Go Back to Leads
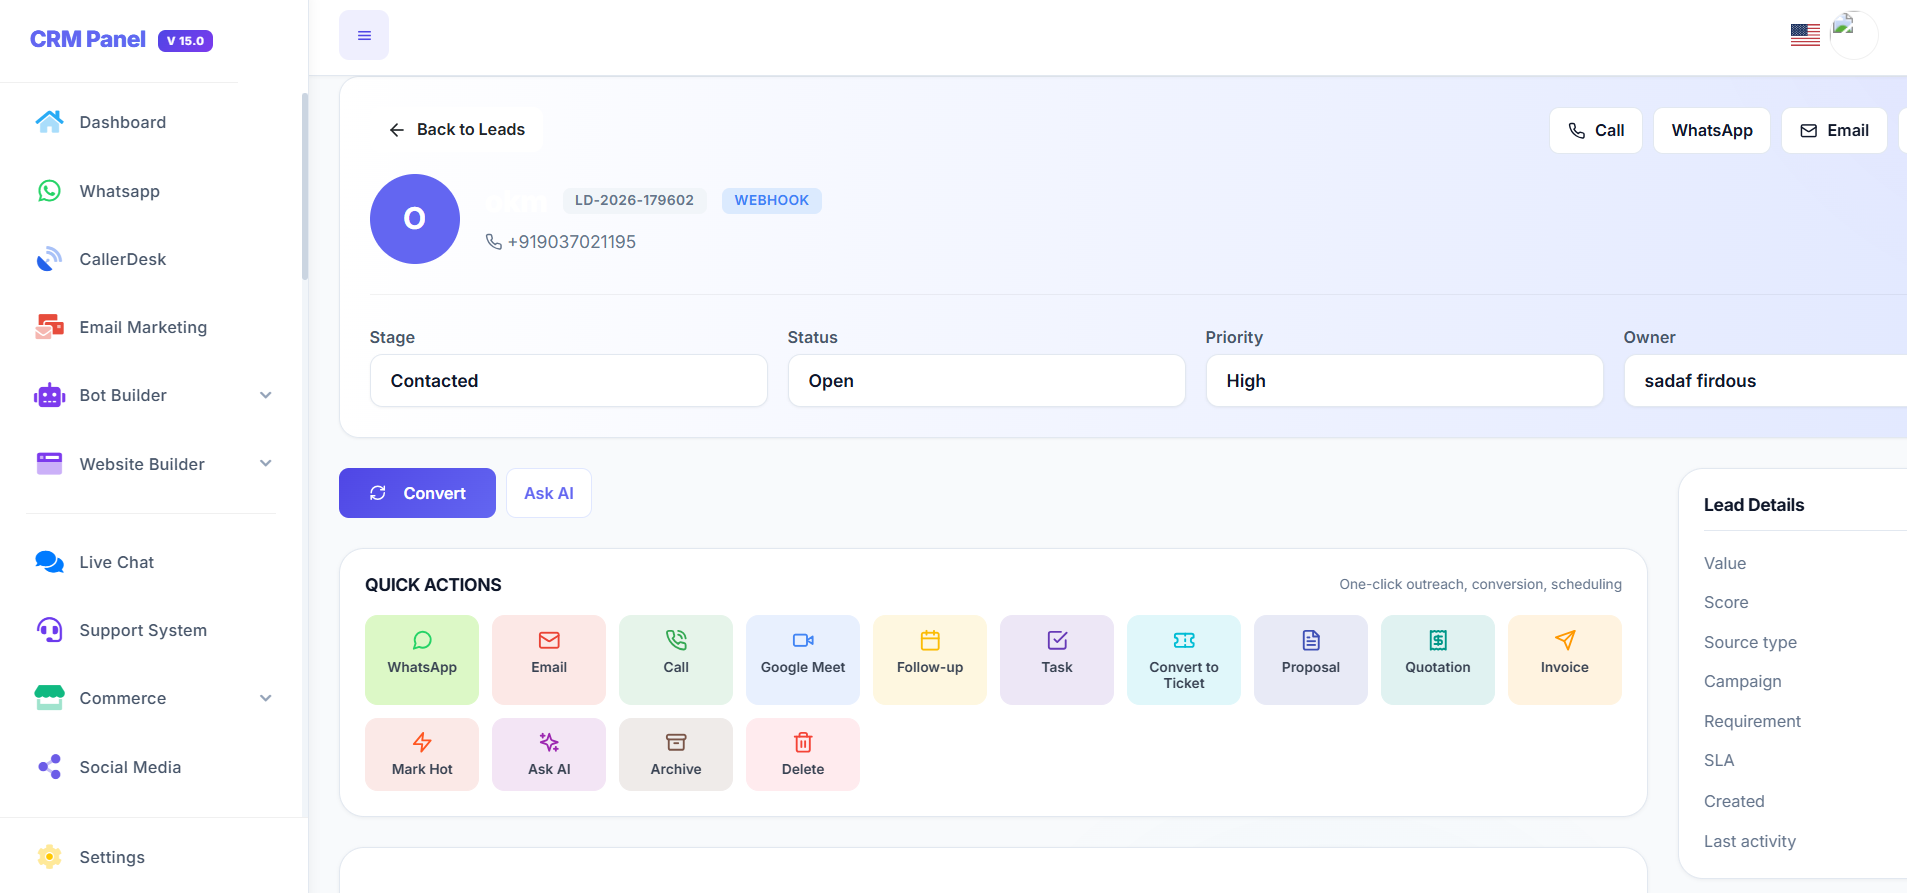 click(x=457, y=130)
